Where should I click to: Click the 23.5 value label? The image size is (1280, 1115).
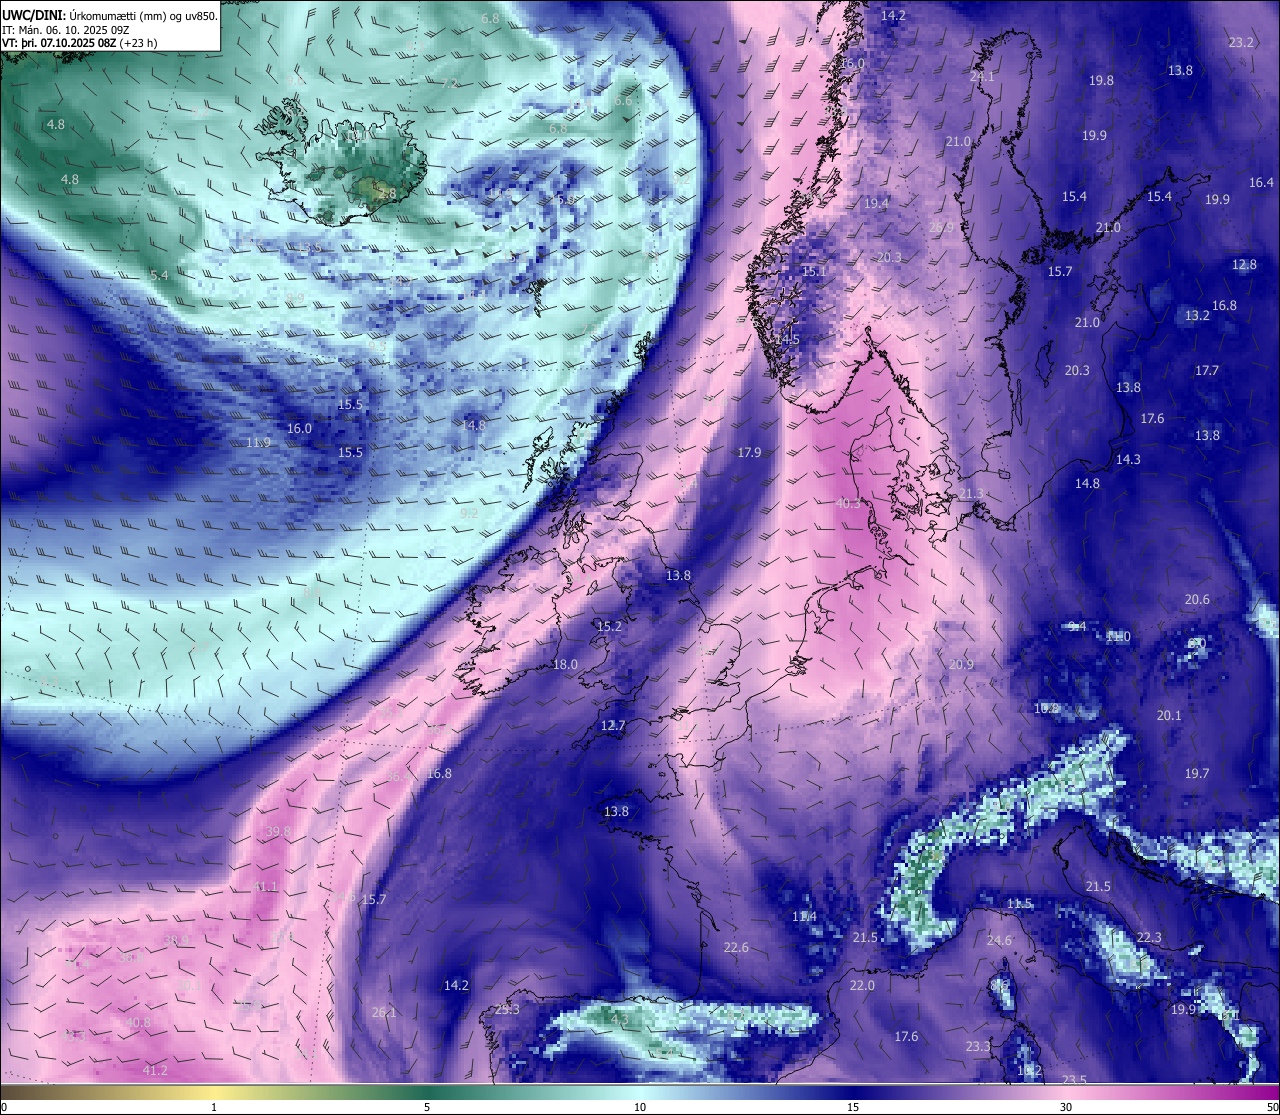(1074, 1079)
